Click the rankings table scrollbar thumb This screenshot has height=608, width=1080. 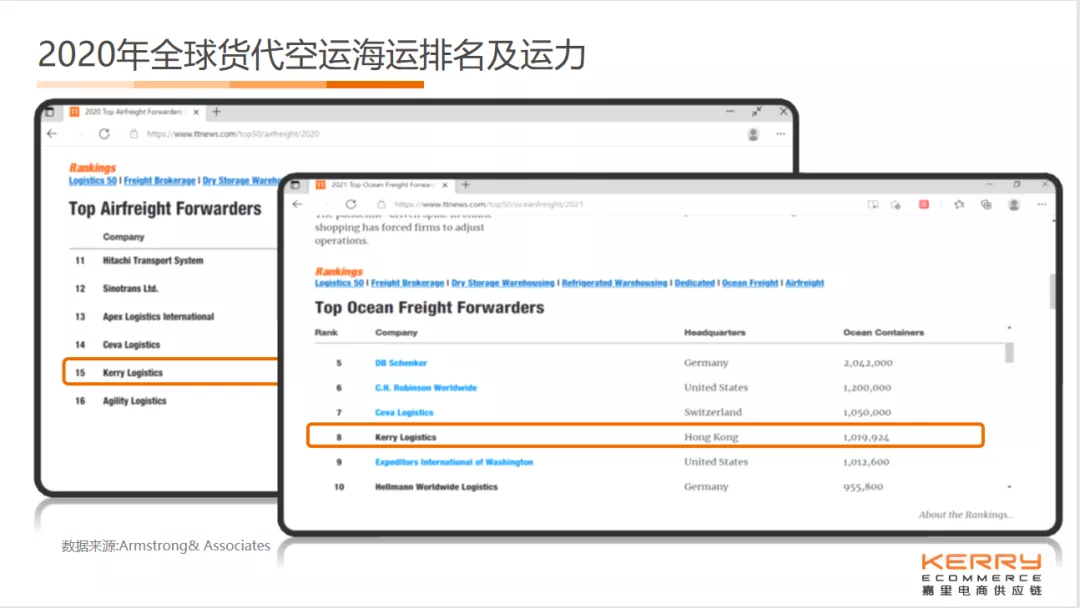(1009, 352)
